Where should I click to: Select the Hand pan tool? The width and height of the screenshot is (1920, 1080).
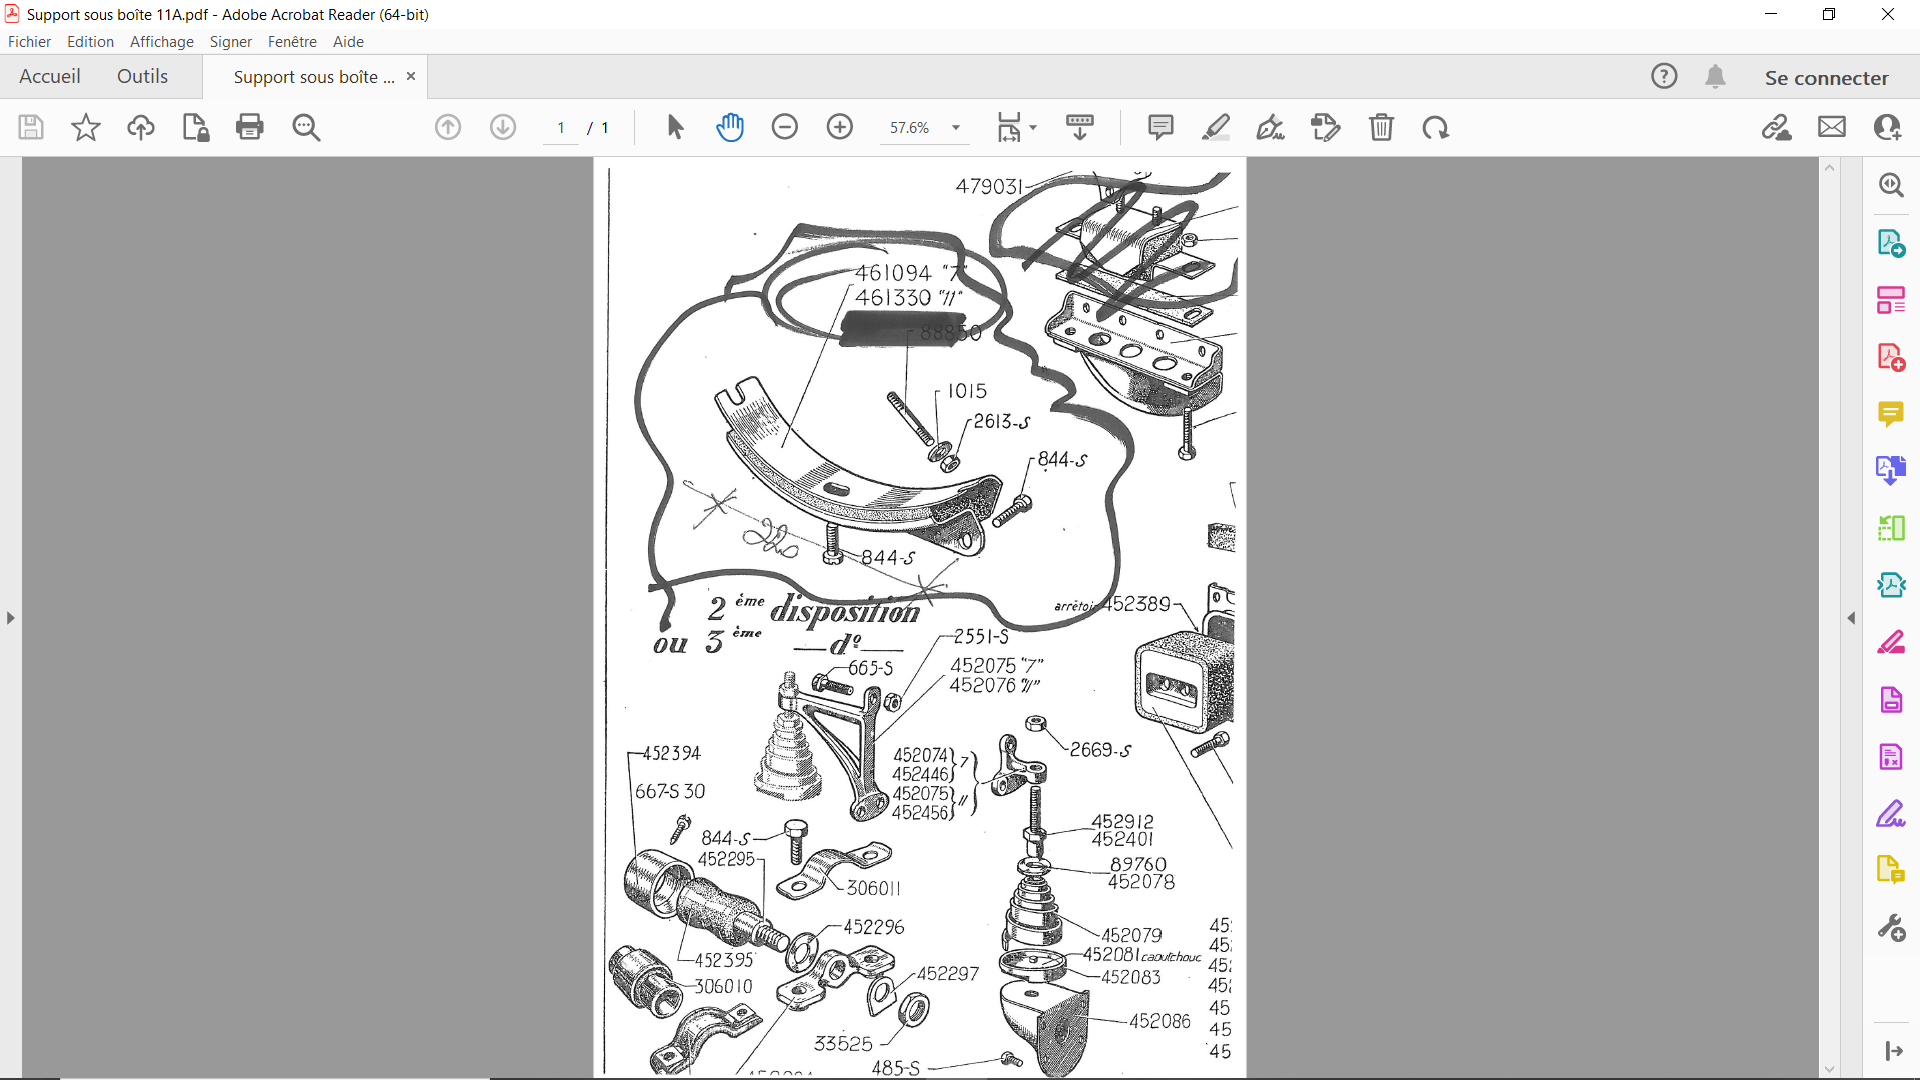point(730,127)
